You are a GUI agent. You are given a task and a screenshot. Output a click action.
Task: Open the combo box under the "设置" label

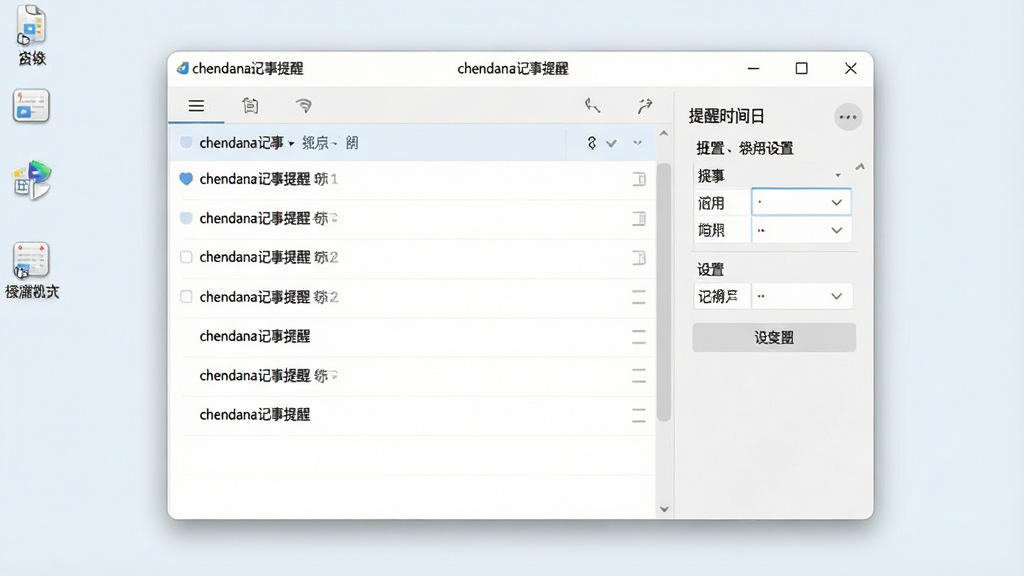[x=801, y=296]
